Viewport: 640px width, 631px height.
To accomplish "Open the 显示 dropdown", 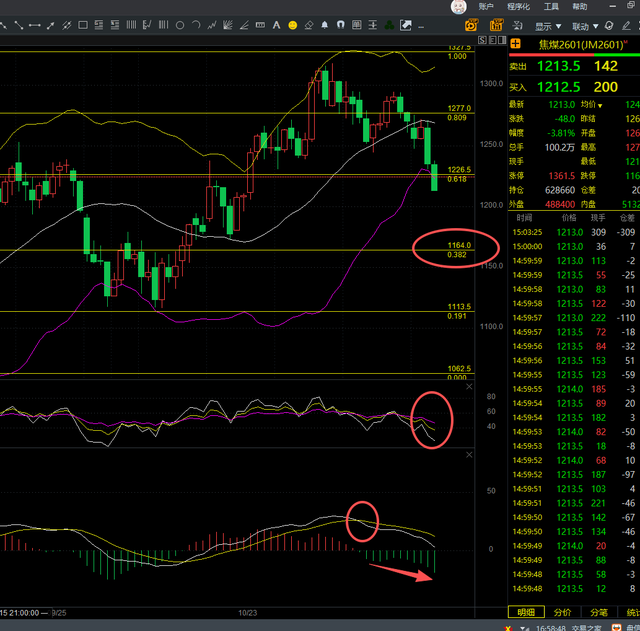I will tap(548, 27).
